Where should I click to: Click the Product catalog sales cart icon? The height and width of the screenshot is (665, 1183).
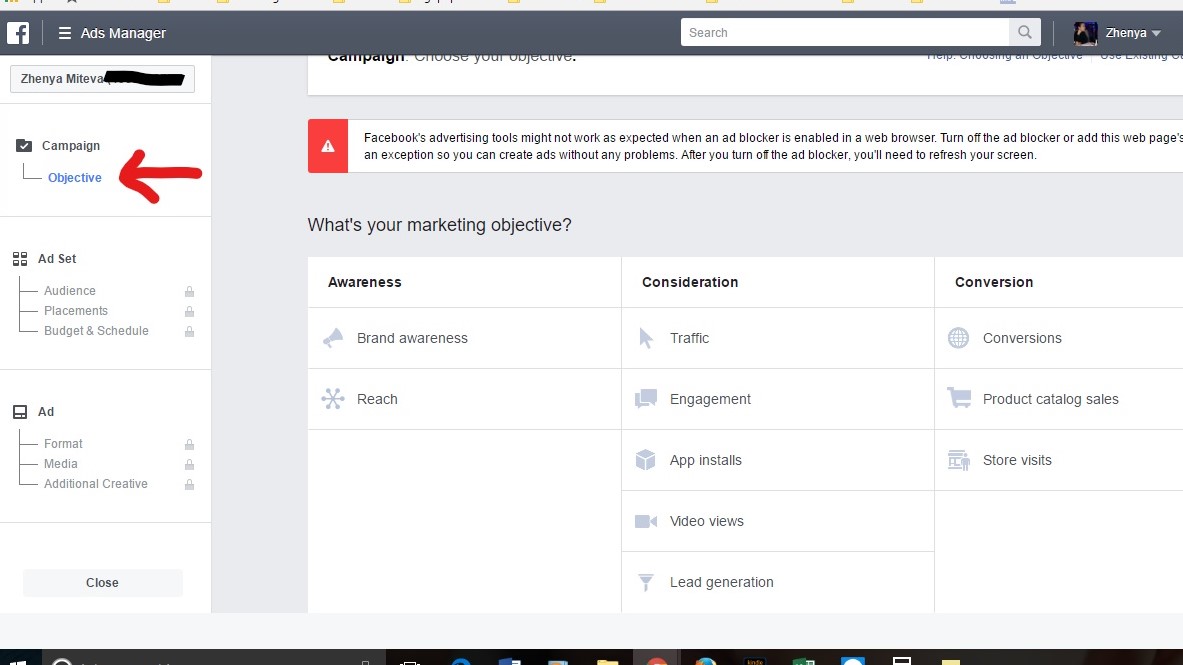coord(959,398)
